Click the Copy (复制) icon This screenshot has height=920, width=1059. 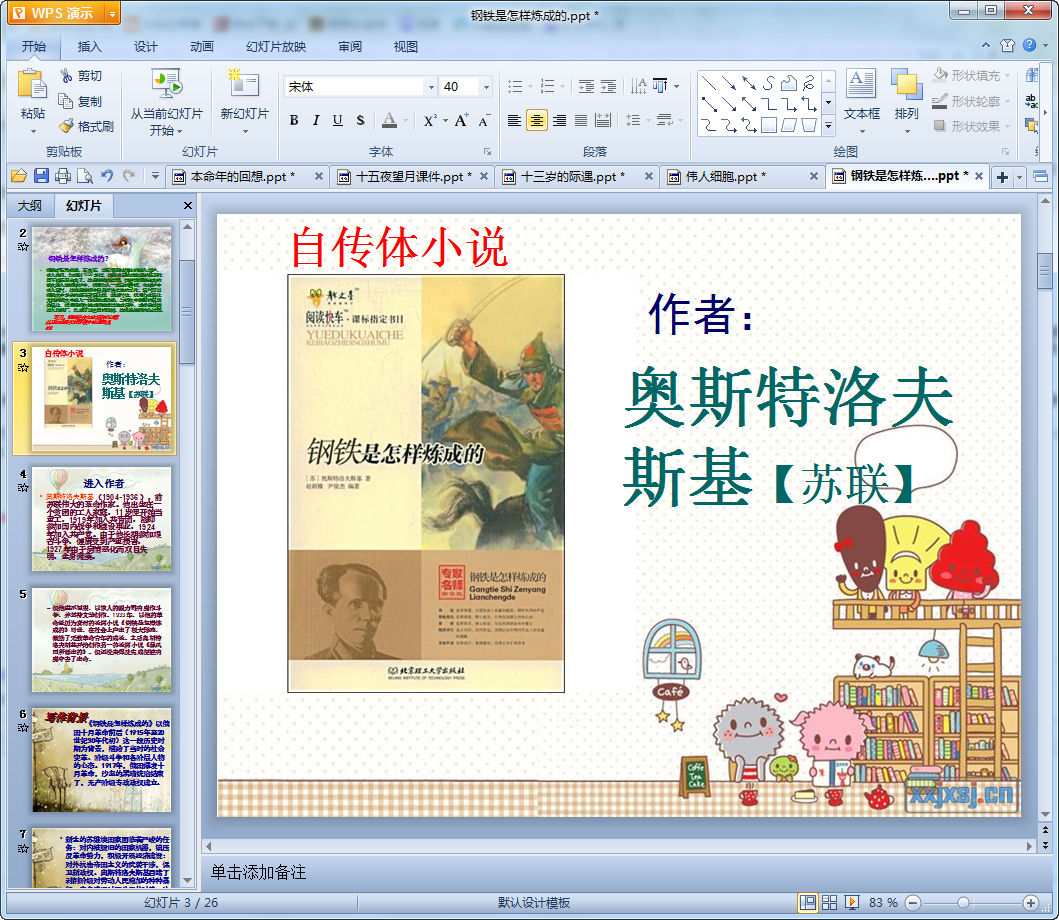coord(66,101)
